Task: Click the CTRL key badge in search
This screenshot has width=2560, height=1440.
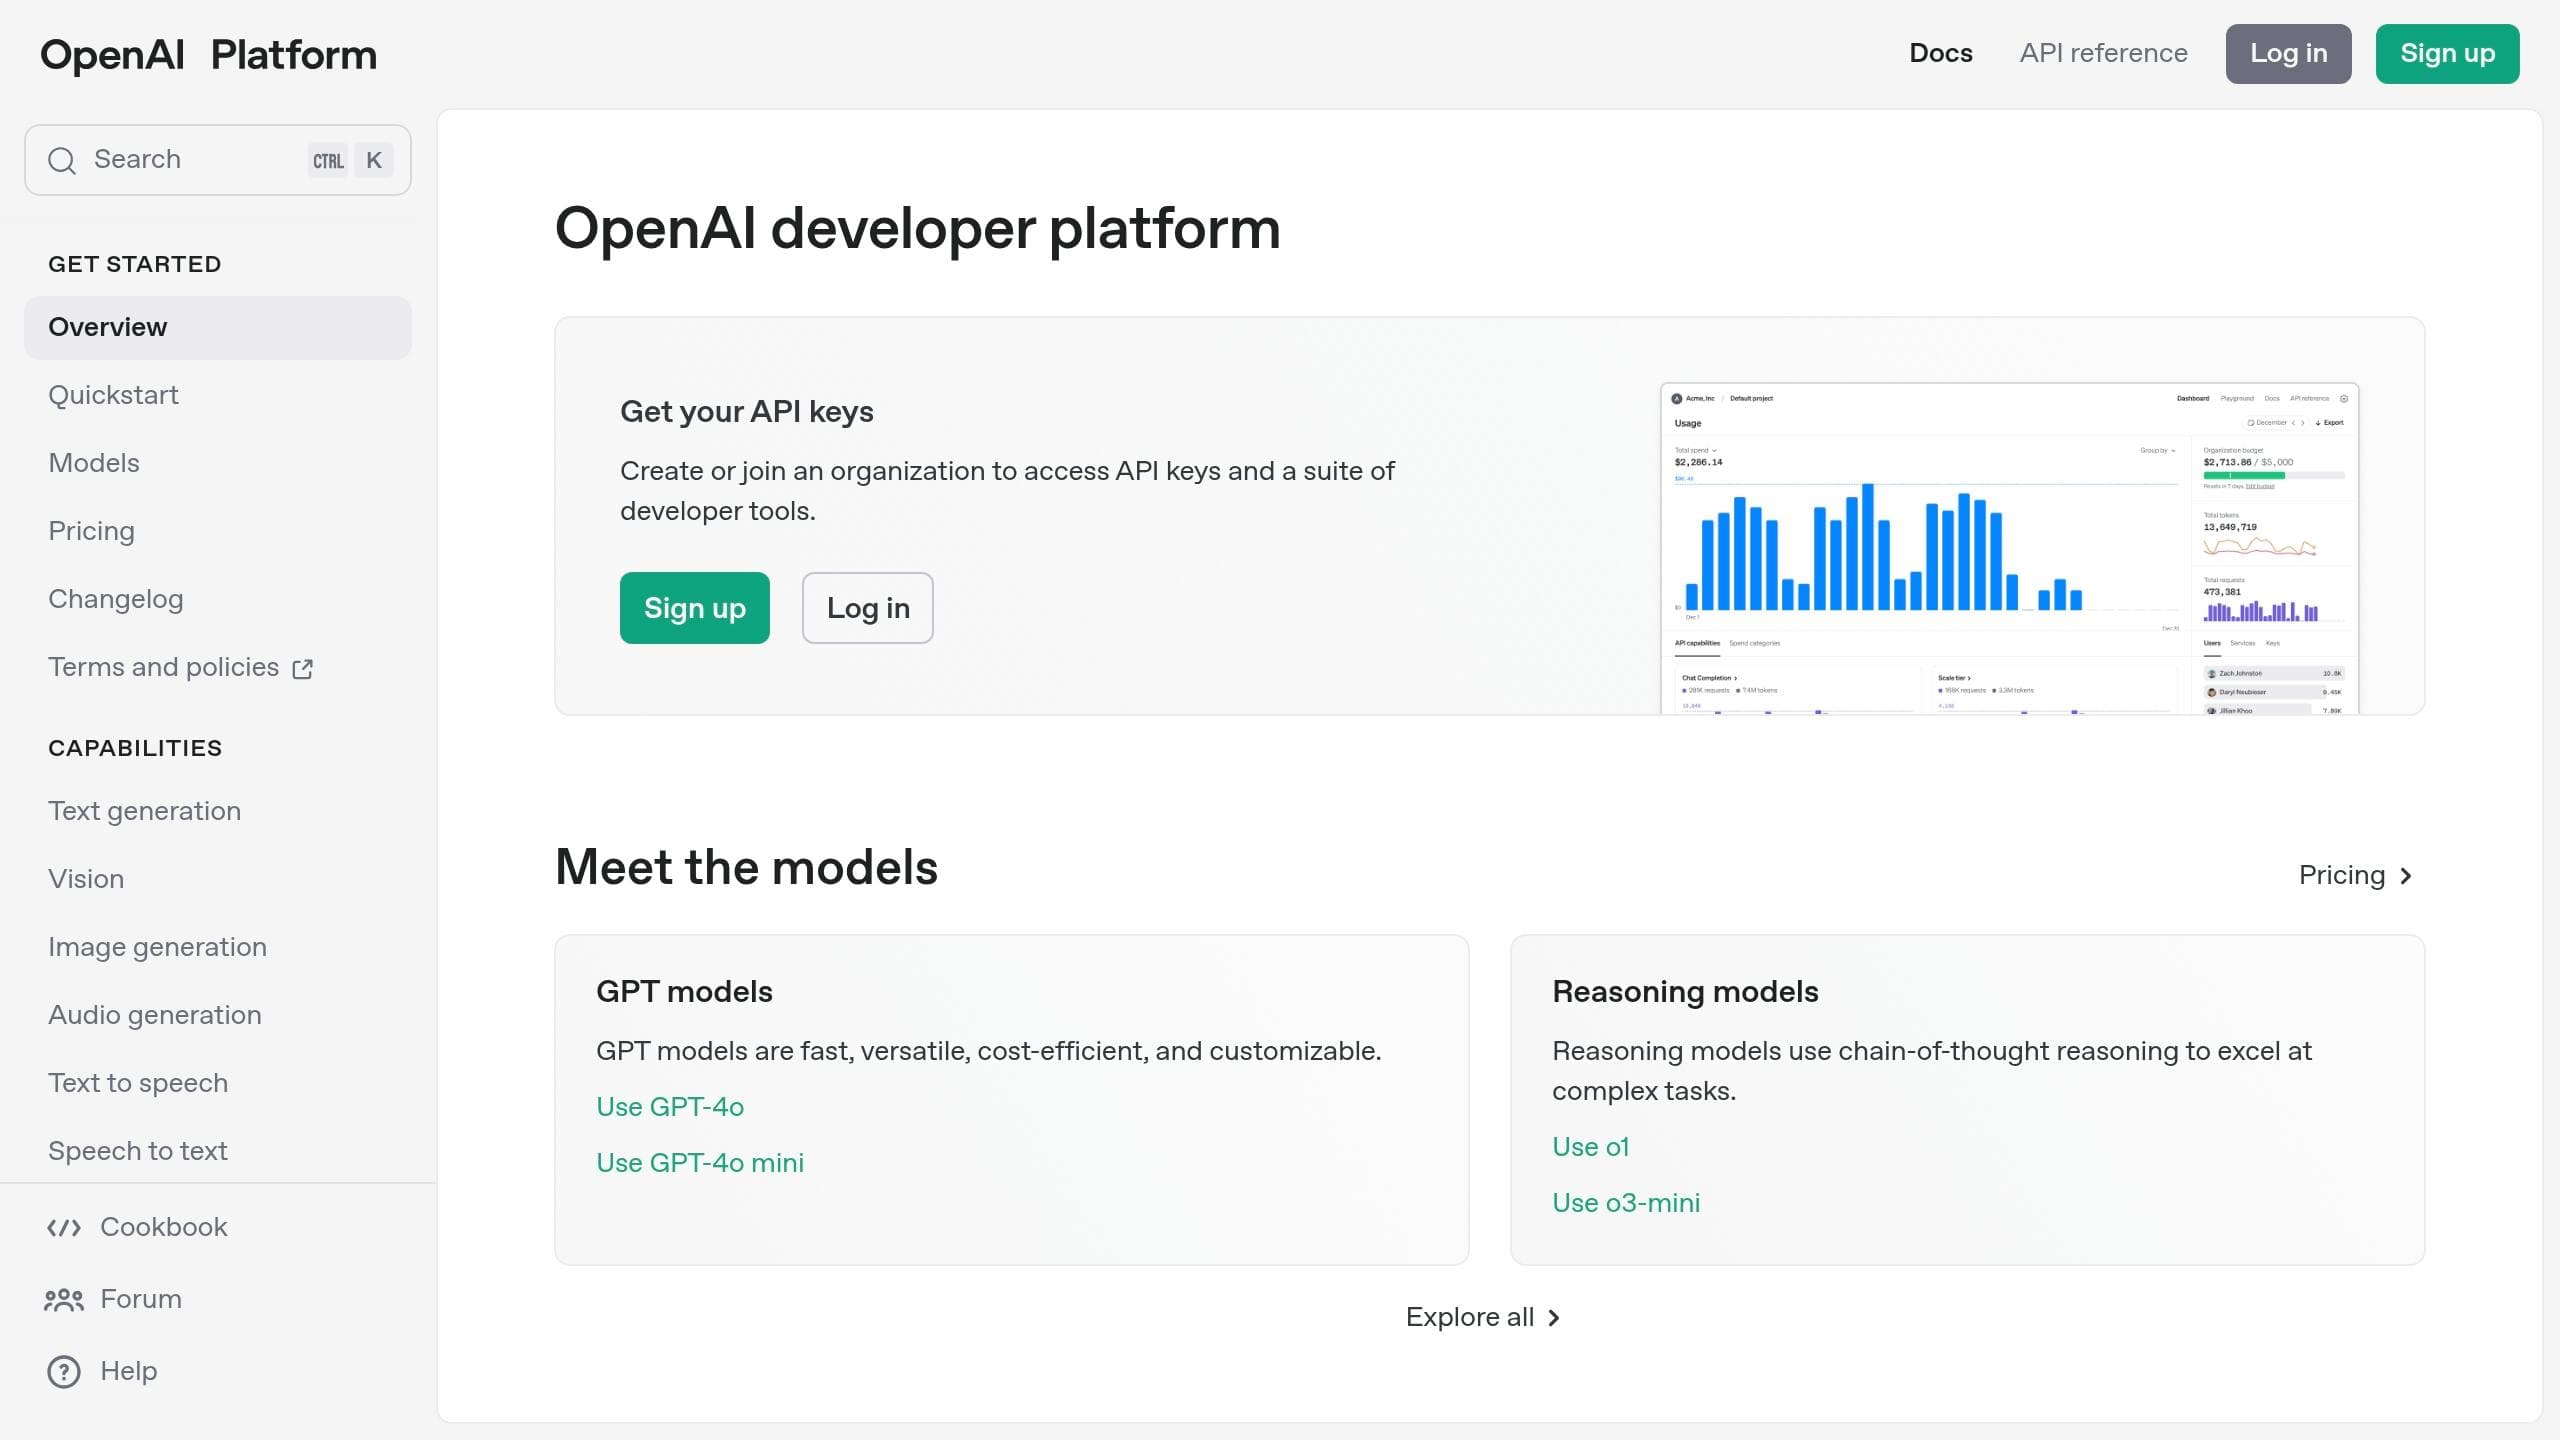Action: coord(328,160)
